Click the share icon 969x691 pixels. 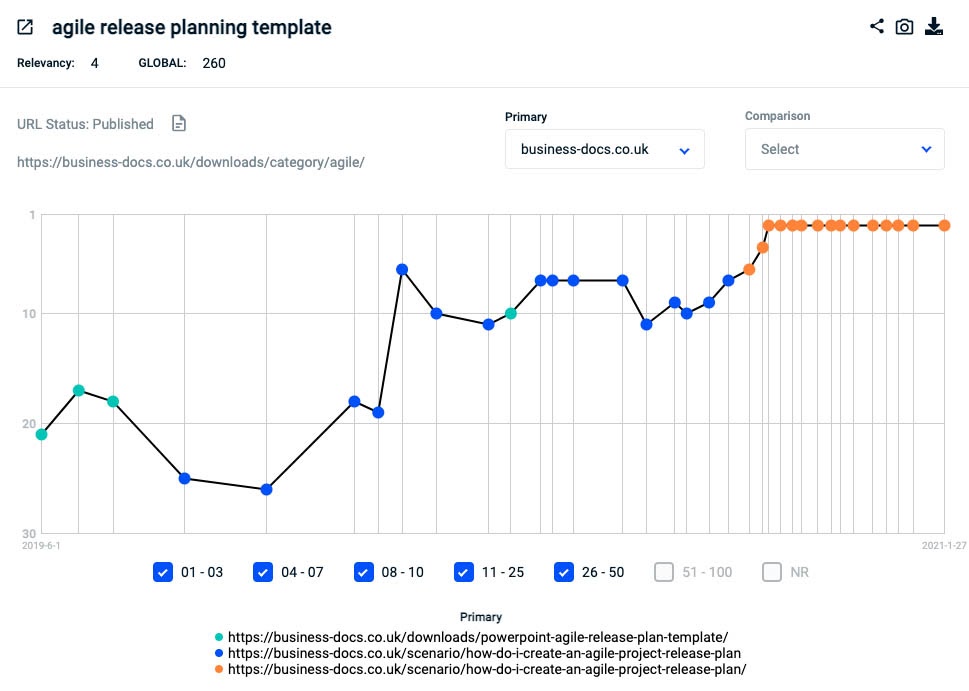point(877,27)
